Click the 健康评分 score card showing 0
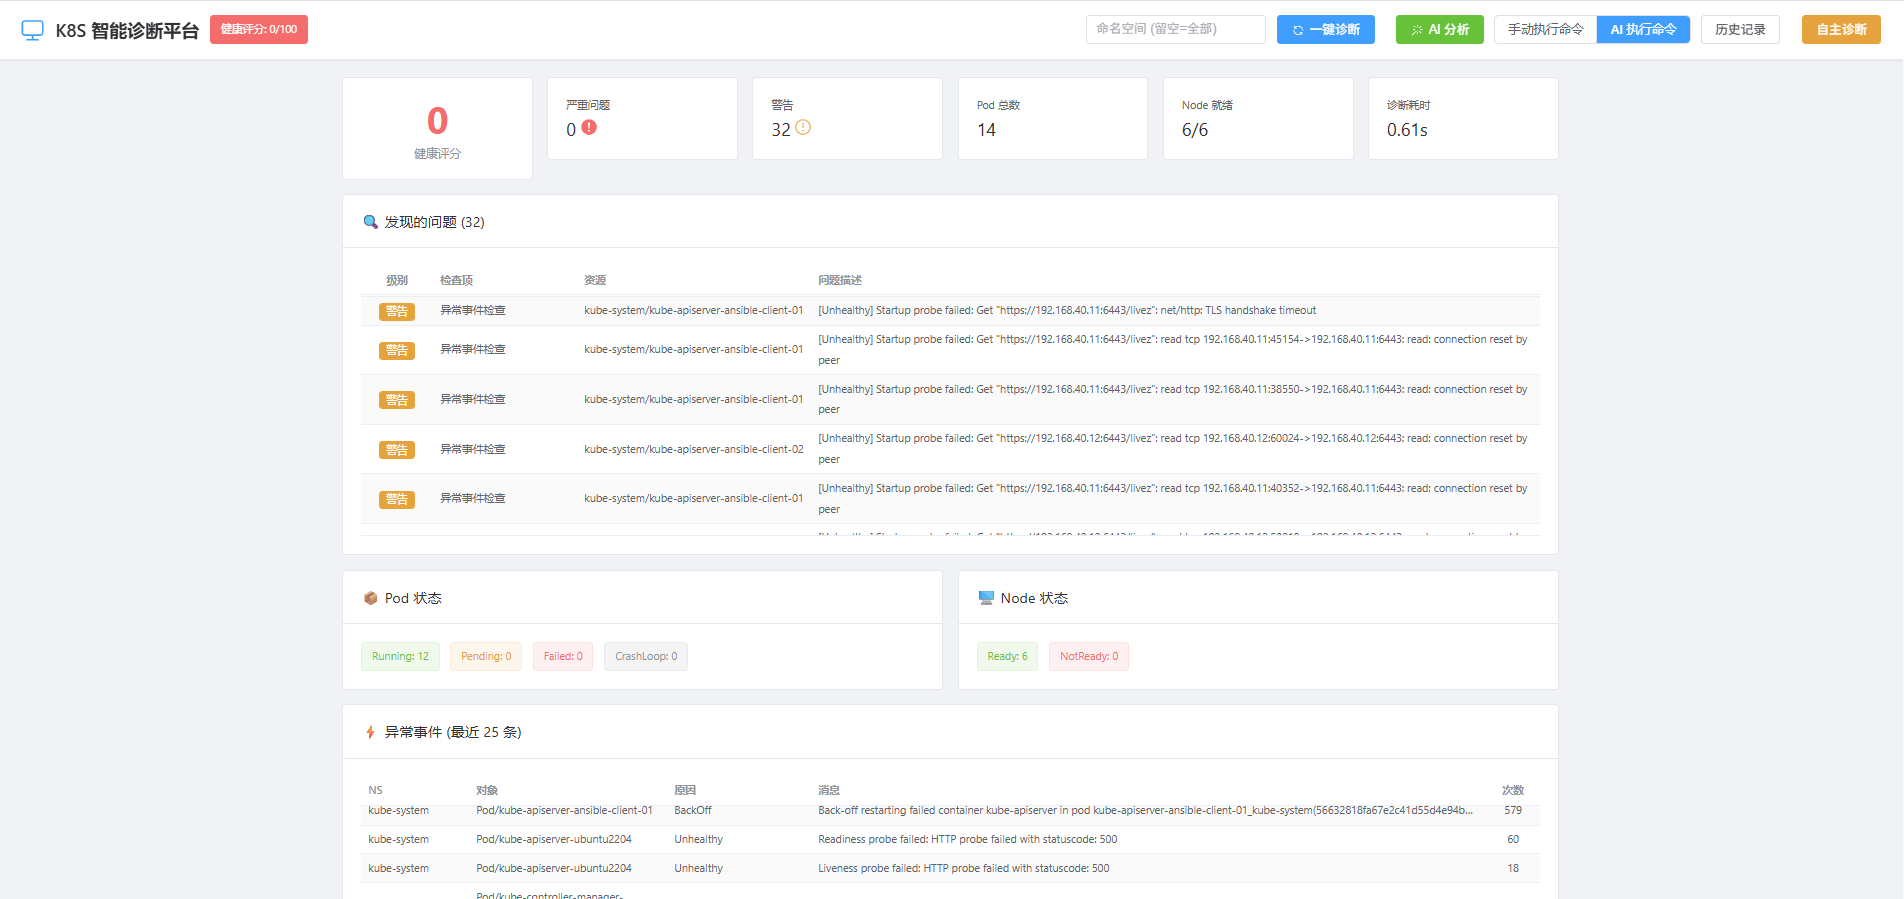The height and width of the screenshot is (899, 1904). 437,129
